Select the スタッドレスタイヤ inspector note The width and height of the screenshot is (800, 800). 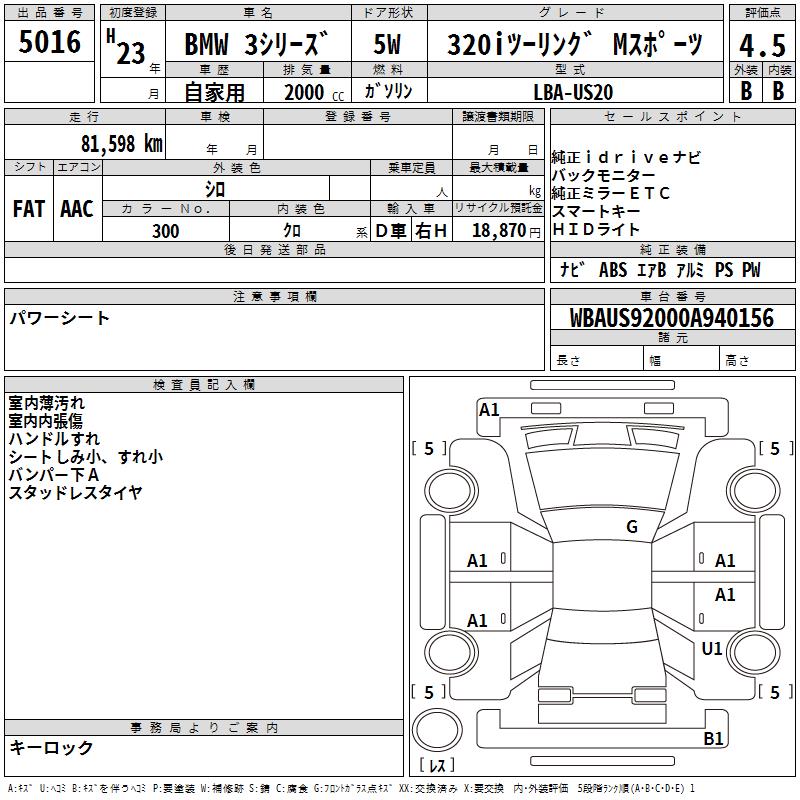pyautogui.click(x=75, y=492)
